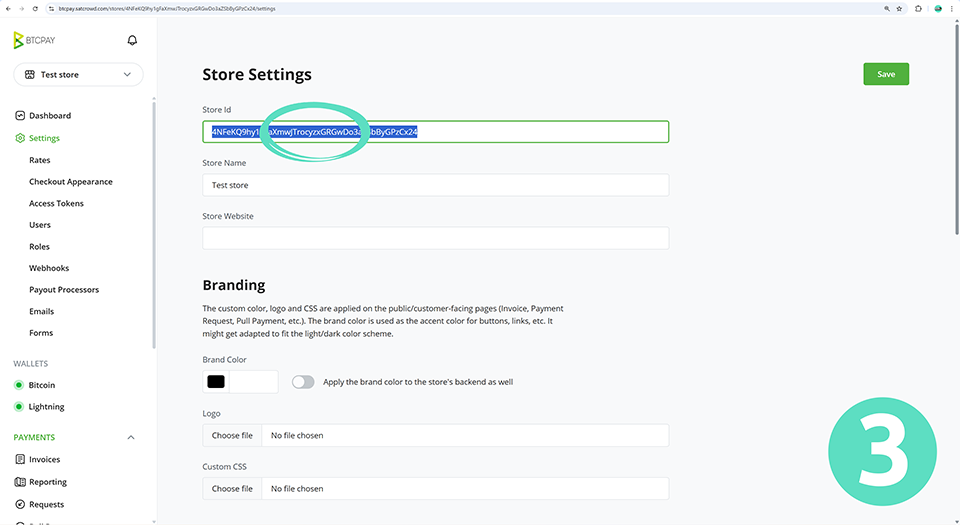960x525 pixels.
Task: Click the Store Website input field
Action: [x=435, y=238]
